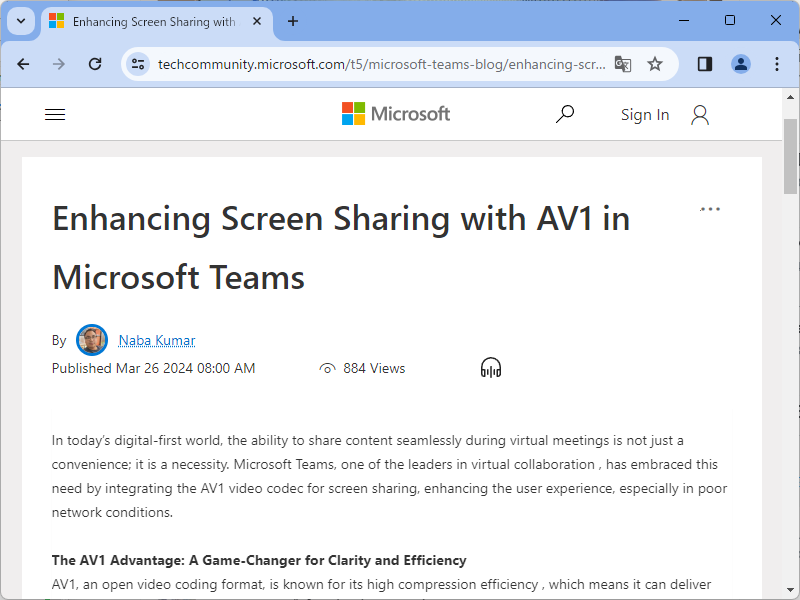Open author Naba Kumar's profile link

(x=157, y=340)
